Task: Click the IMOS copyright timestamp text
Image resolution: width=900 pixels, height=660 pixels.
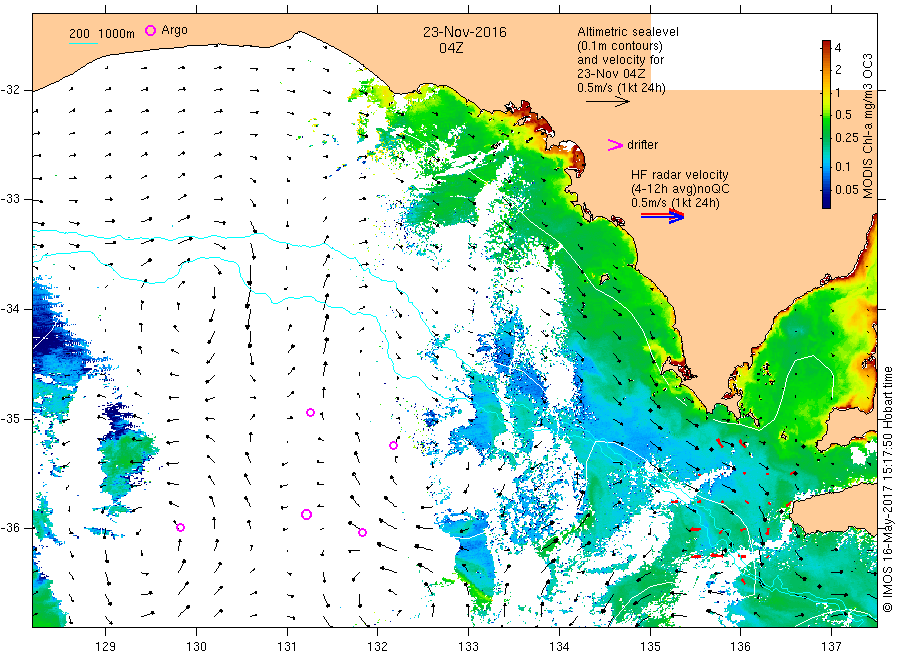Action: [x=888, y=488]
